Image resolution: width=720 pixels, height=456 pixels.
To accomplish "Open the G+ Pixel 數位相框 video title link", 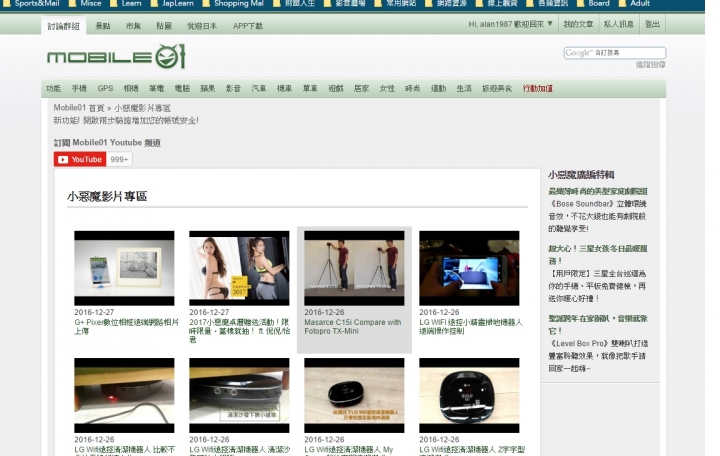I will (126, 327).
